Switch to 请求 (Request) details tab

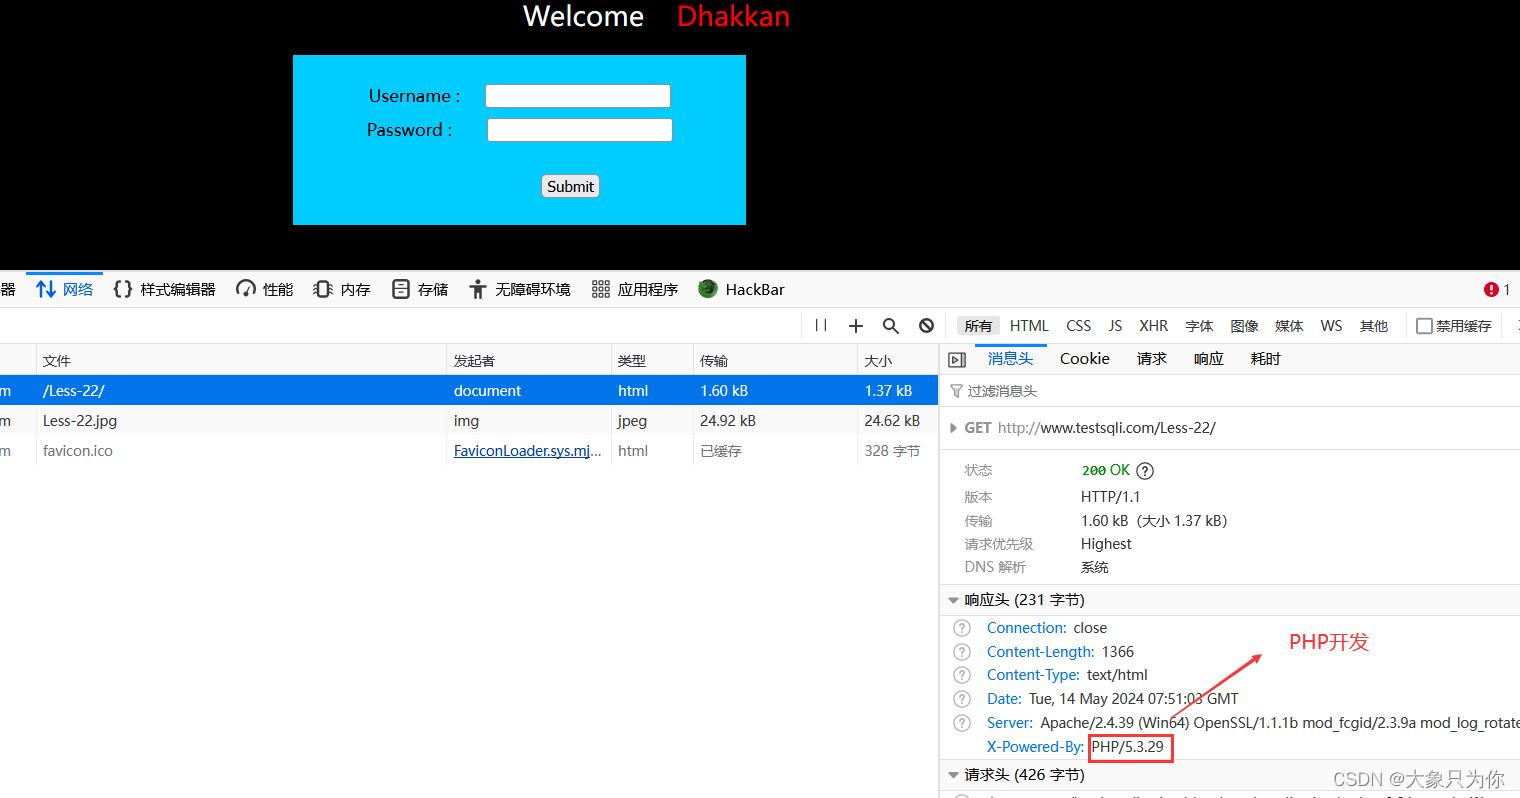[x=1152, y=359]
